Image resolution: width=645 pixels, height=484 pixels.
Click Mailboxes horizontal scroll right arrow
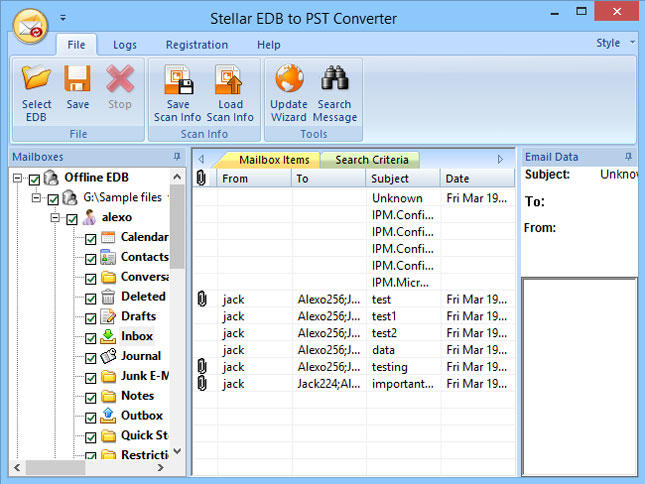(x=160, y=467)
